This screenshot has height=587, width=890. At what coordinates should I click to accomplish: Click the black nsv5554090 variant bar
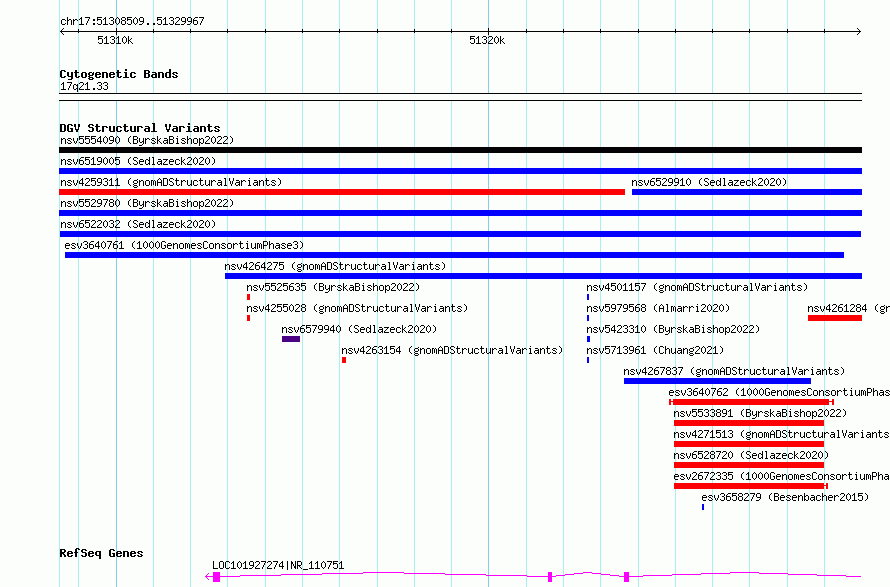point(460,150)
